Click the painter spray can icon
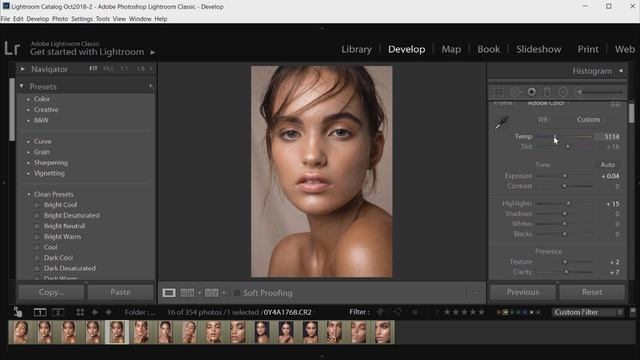640x360 pixels. click(x=18, y=311)
